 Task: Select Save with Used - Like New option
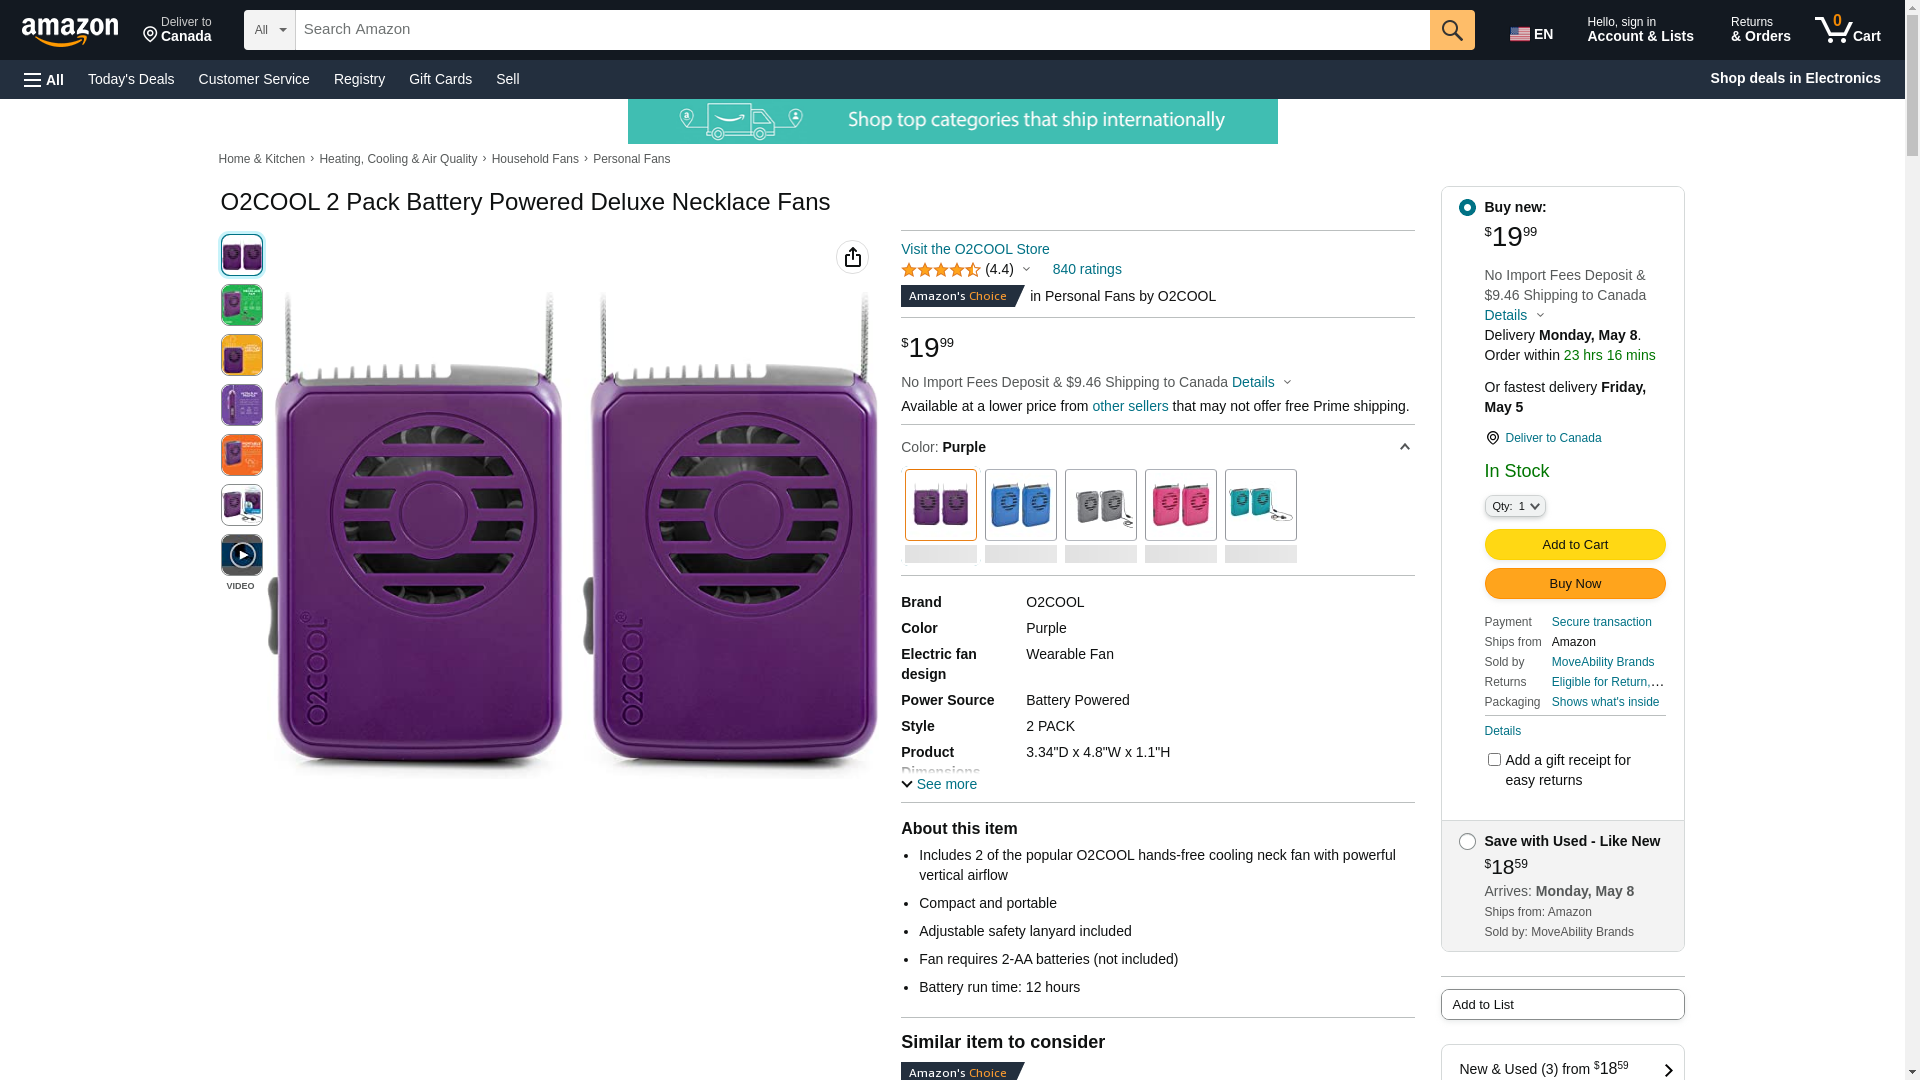(x=1467, y=842)
